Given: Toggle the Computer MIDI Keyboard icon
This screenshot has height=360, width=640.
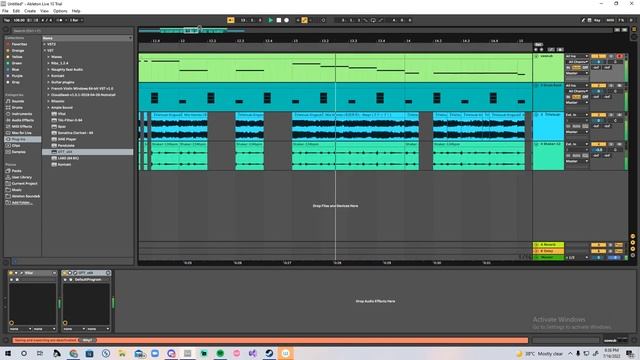Looking at the screenshot, I should 590,20.
